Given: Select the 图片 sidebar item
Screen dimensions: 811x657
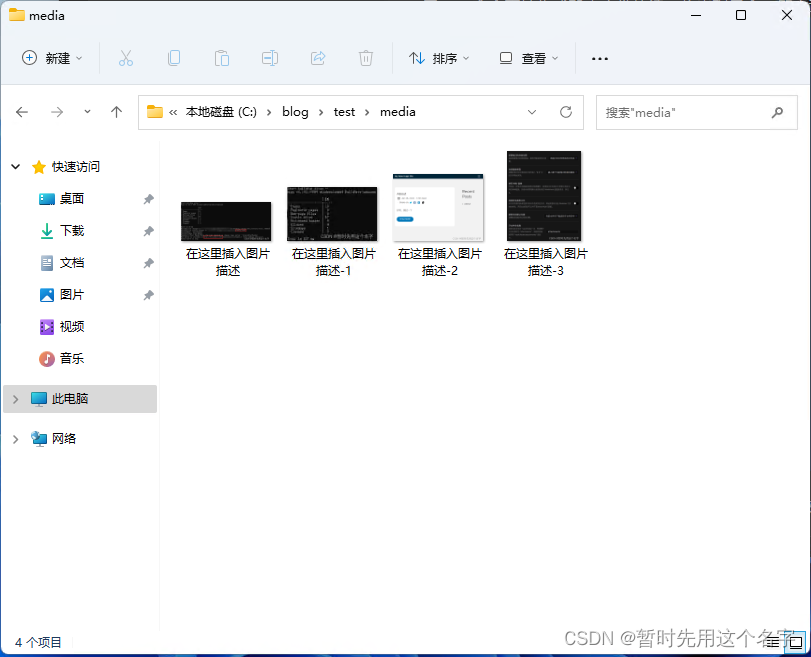Looking at the screenshot, I should click(x=69, y=294).
